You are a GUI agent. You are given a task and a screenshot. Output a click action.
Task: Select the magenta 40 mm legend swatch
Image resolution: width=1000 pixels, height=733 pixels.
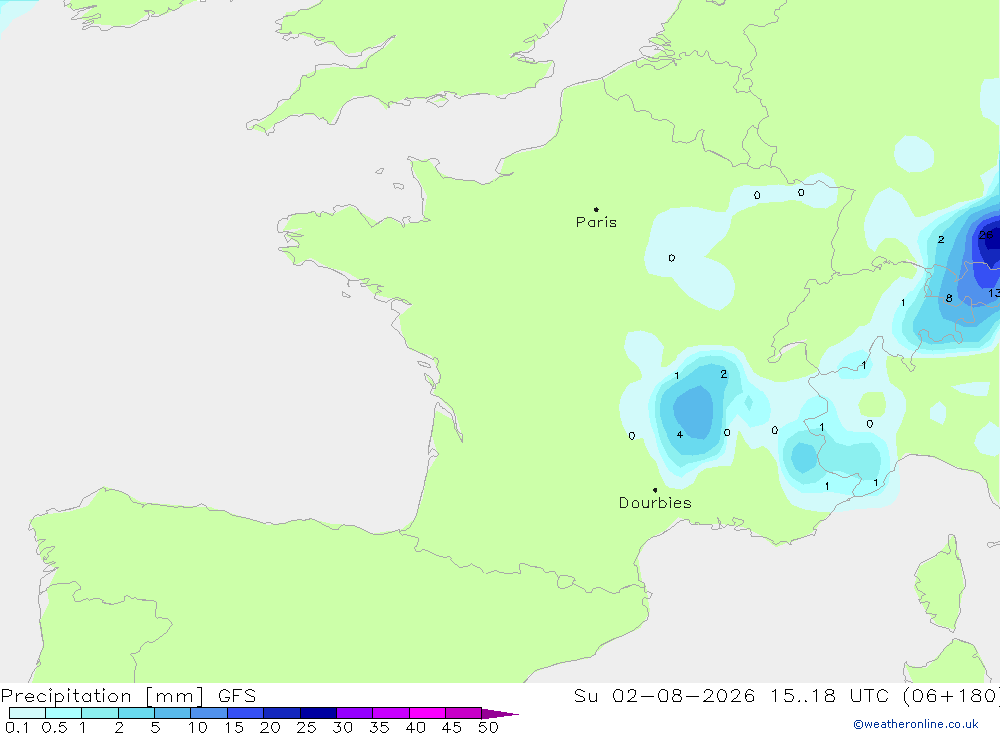pos(427,713)
